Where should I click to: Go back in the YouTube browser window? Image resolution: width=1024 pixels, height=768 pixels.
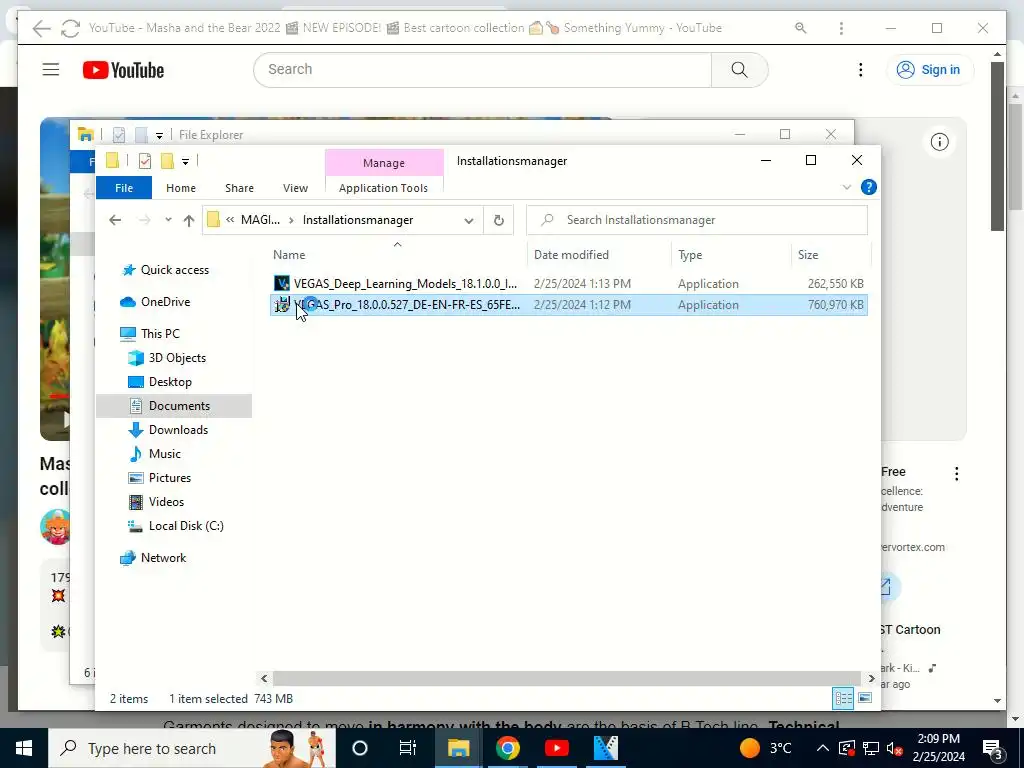pyautogui.click(x=41, y=28)
